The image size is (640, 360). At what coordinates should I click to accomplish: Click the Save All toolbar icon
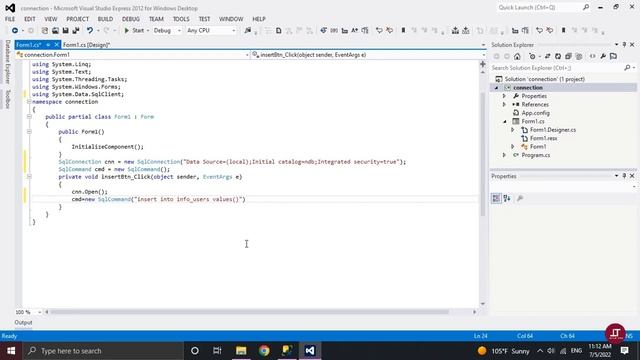point(76,31)
